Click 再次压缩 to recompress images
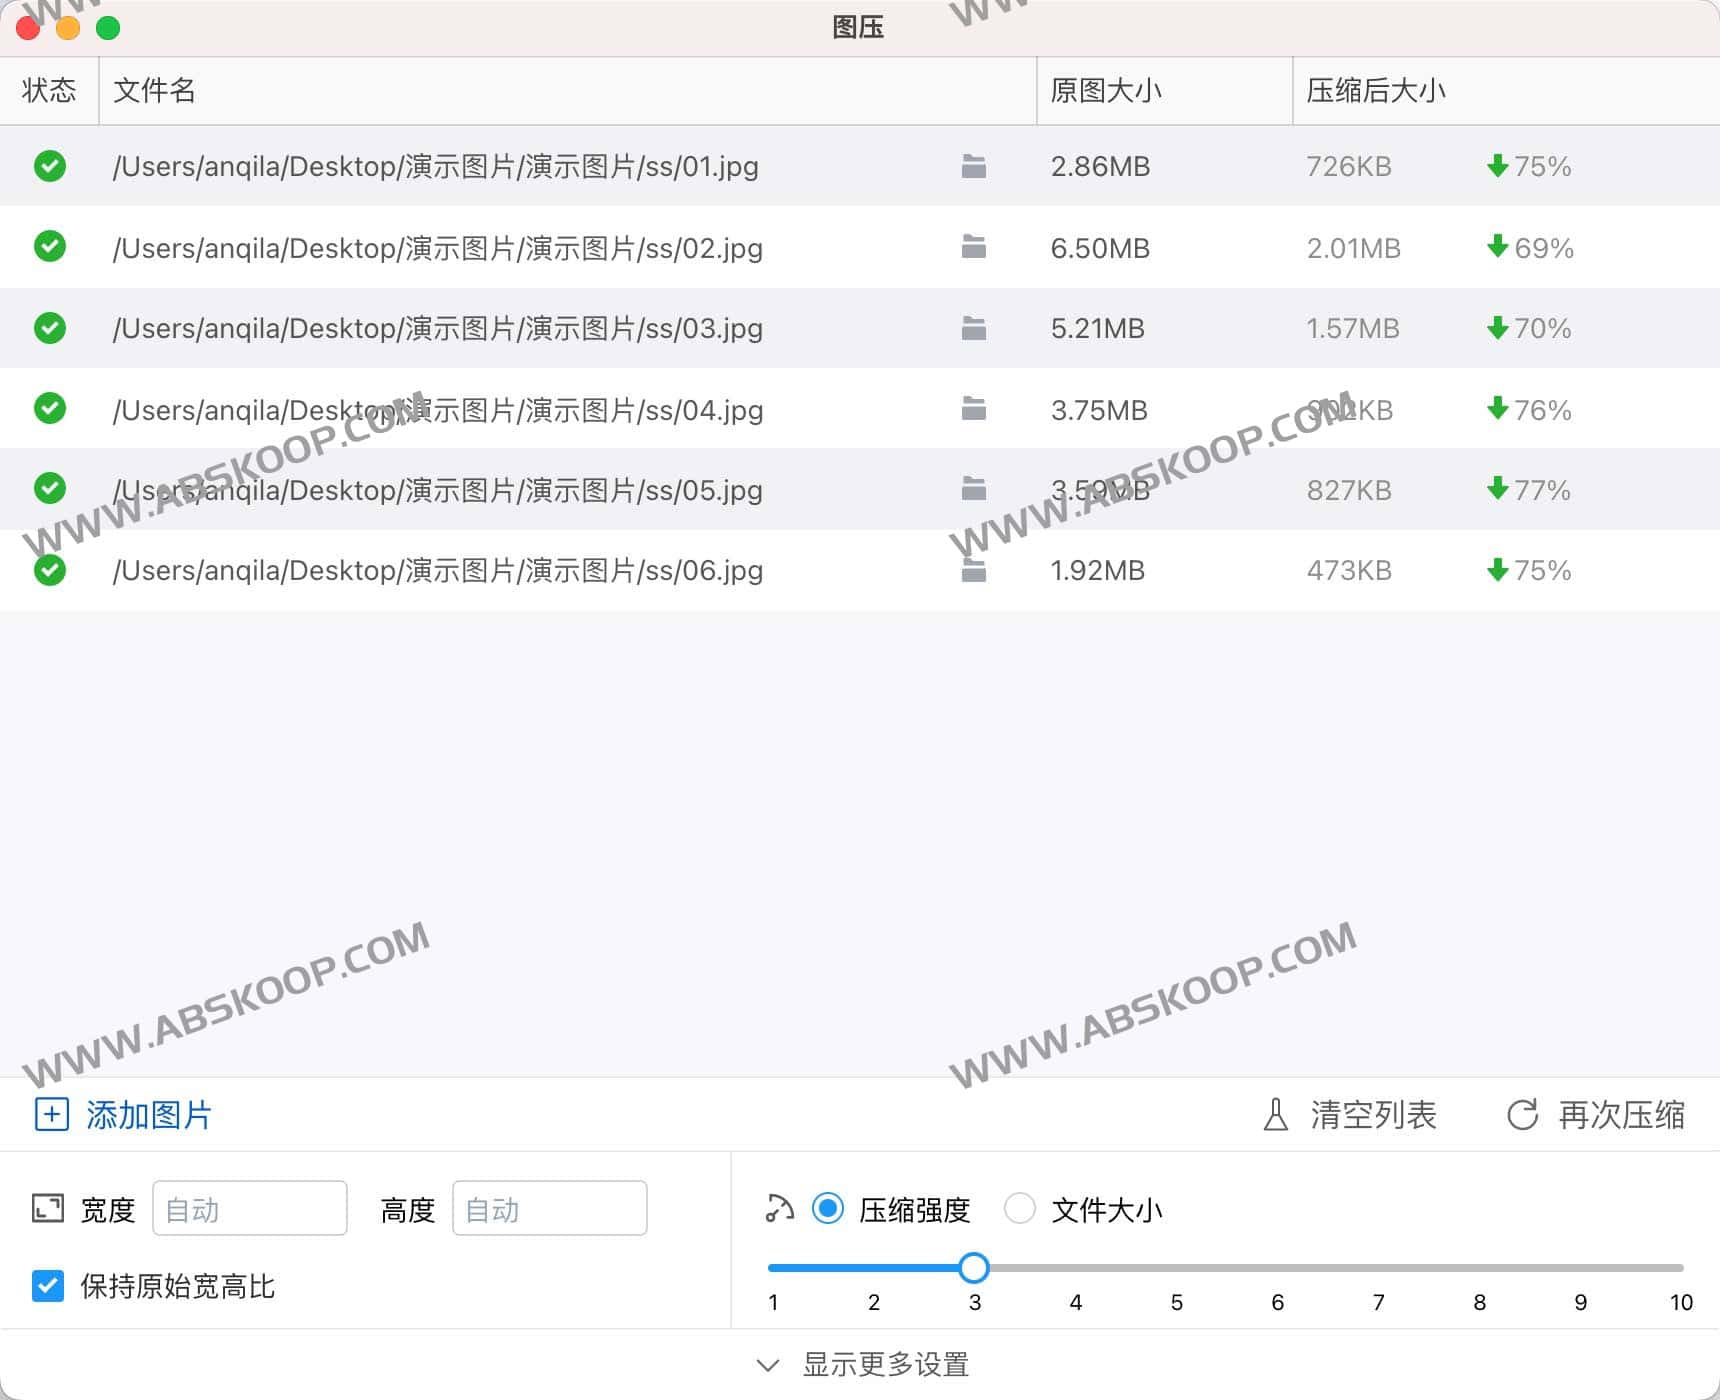Screen dimensions: 1720x1400 point(1620,1115)
